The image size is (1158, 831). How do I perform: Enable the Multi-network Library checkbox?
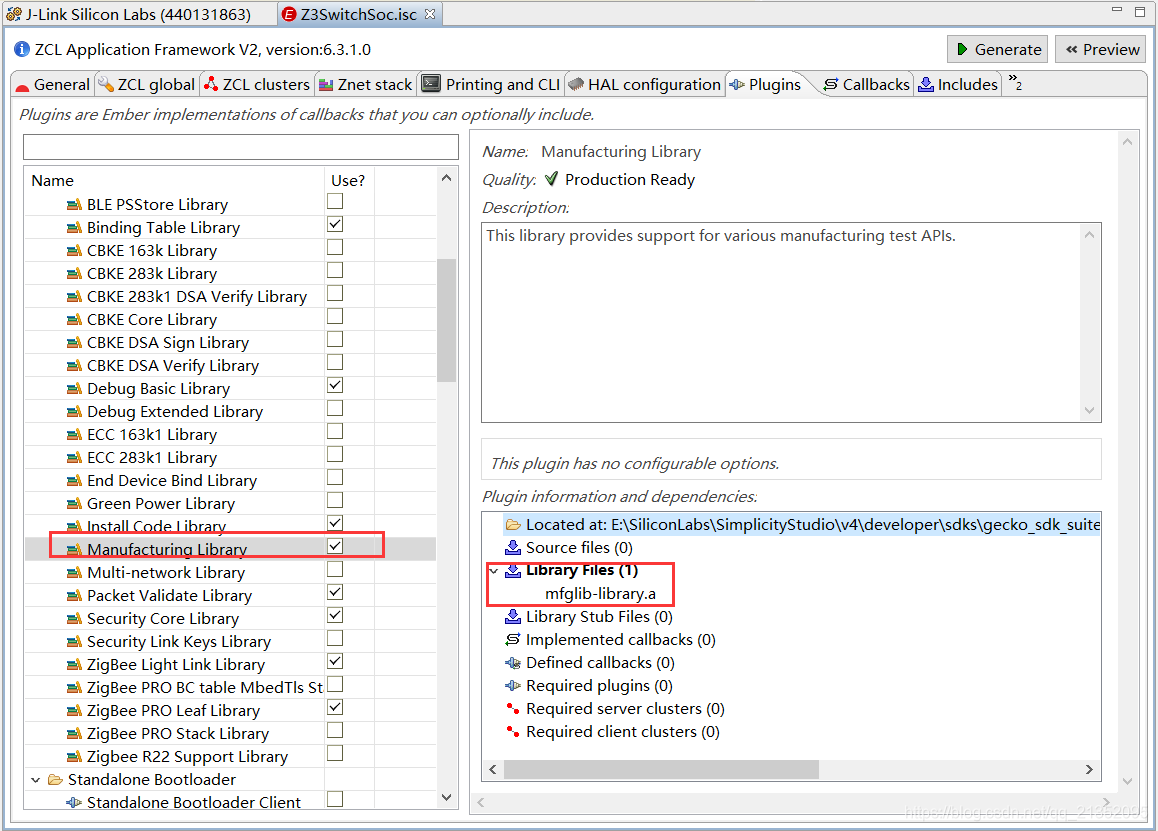click(335, 569)
